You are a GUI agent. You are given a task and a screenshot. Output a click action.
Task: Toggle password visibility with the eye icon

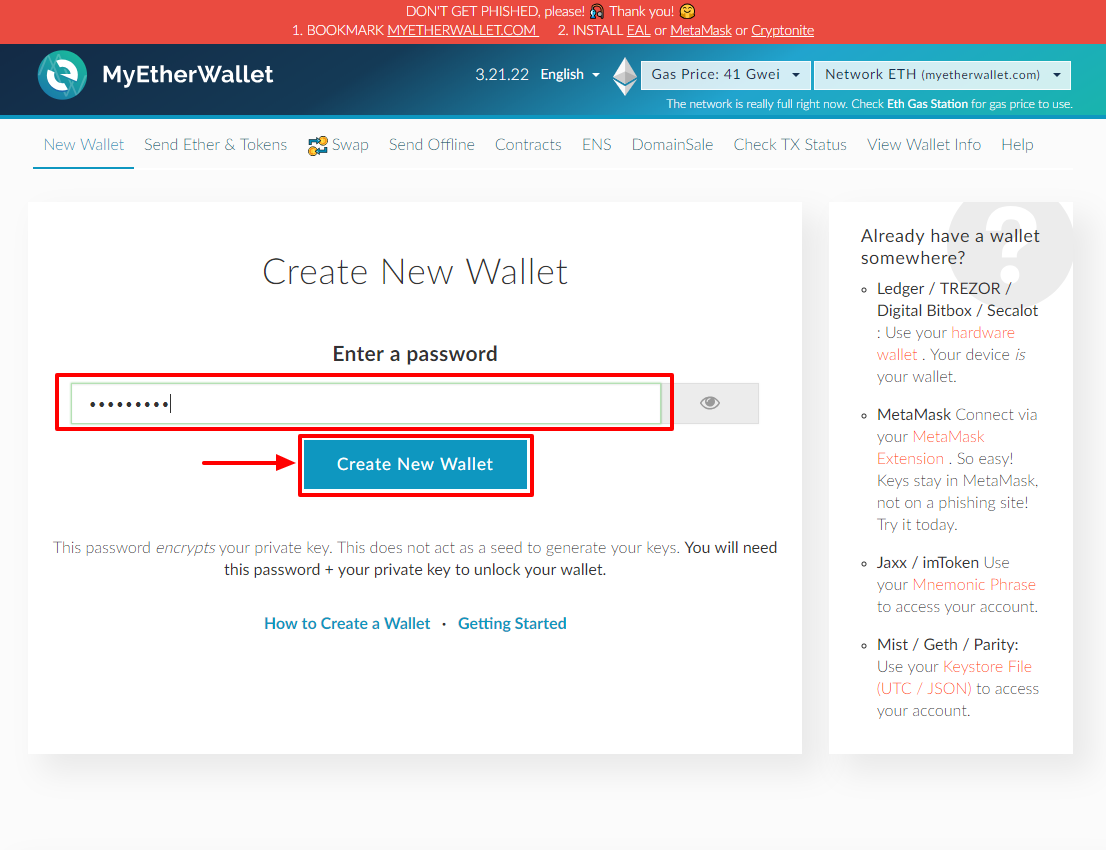[x=710, y=403]
